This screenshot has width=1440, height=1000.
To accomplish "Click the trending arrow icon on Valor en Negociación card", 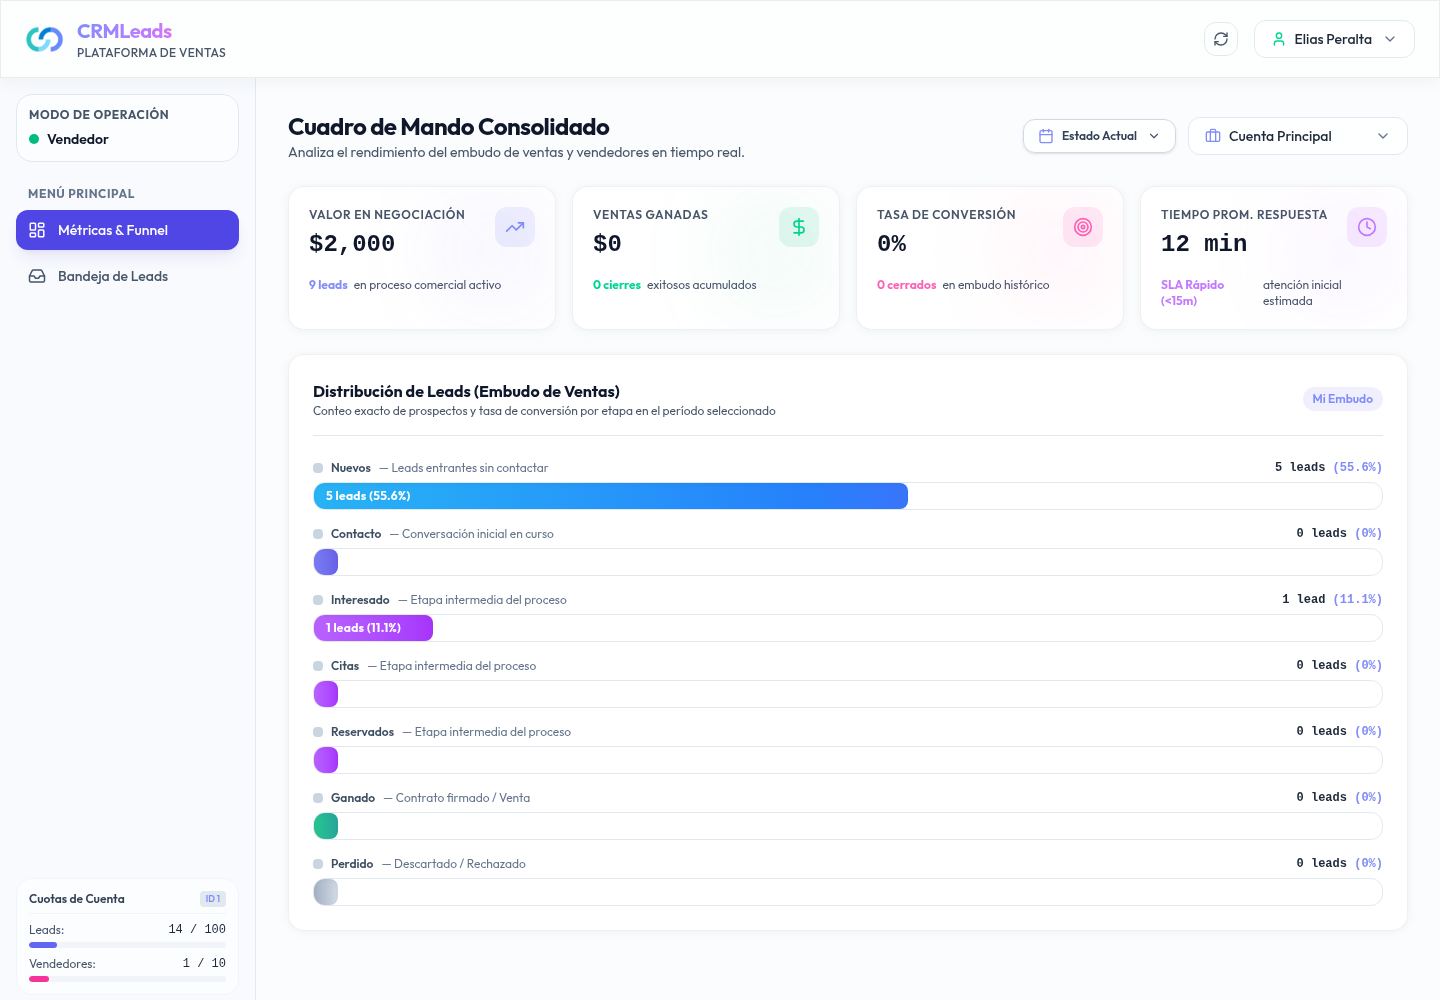I will tap(515, 227).
